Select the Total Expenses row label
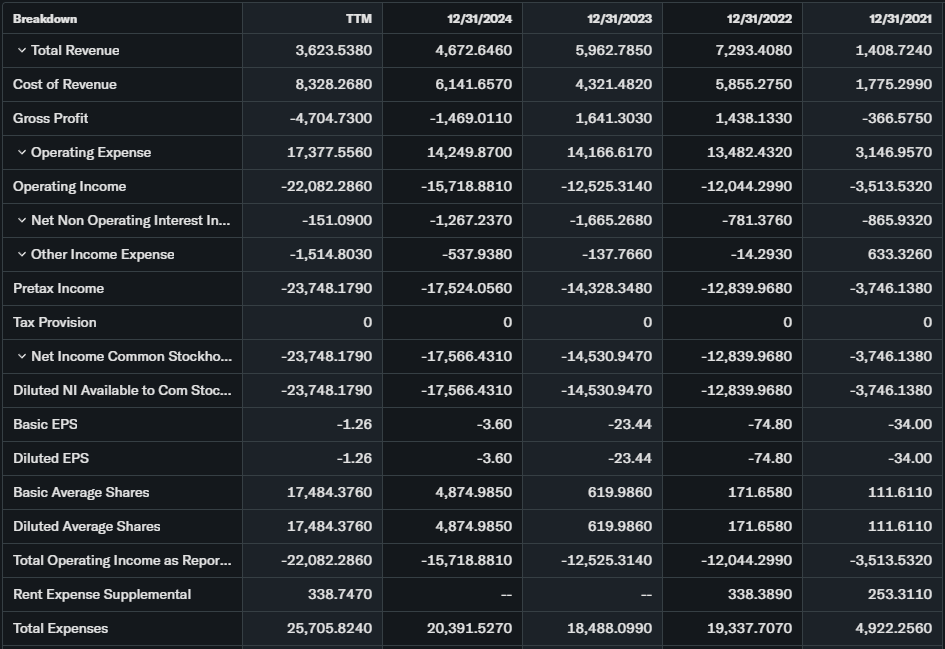Screen dimensions: 945x649 click(60, 629)
